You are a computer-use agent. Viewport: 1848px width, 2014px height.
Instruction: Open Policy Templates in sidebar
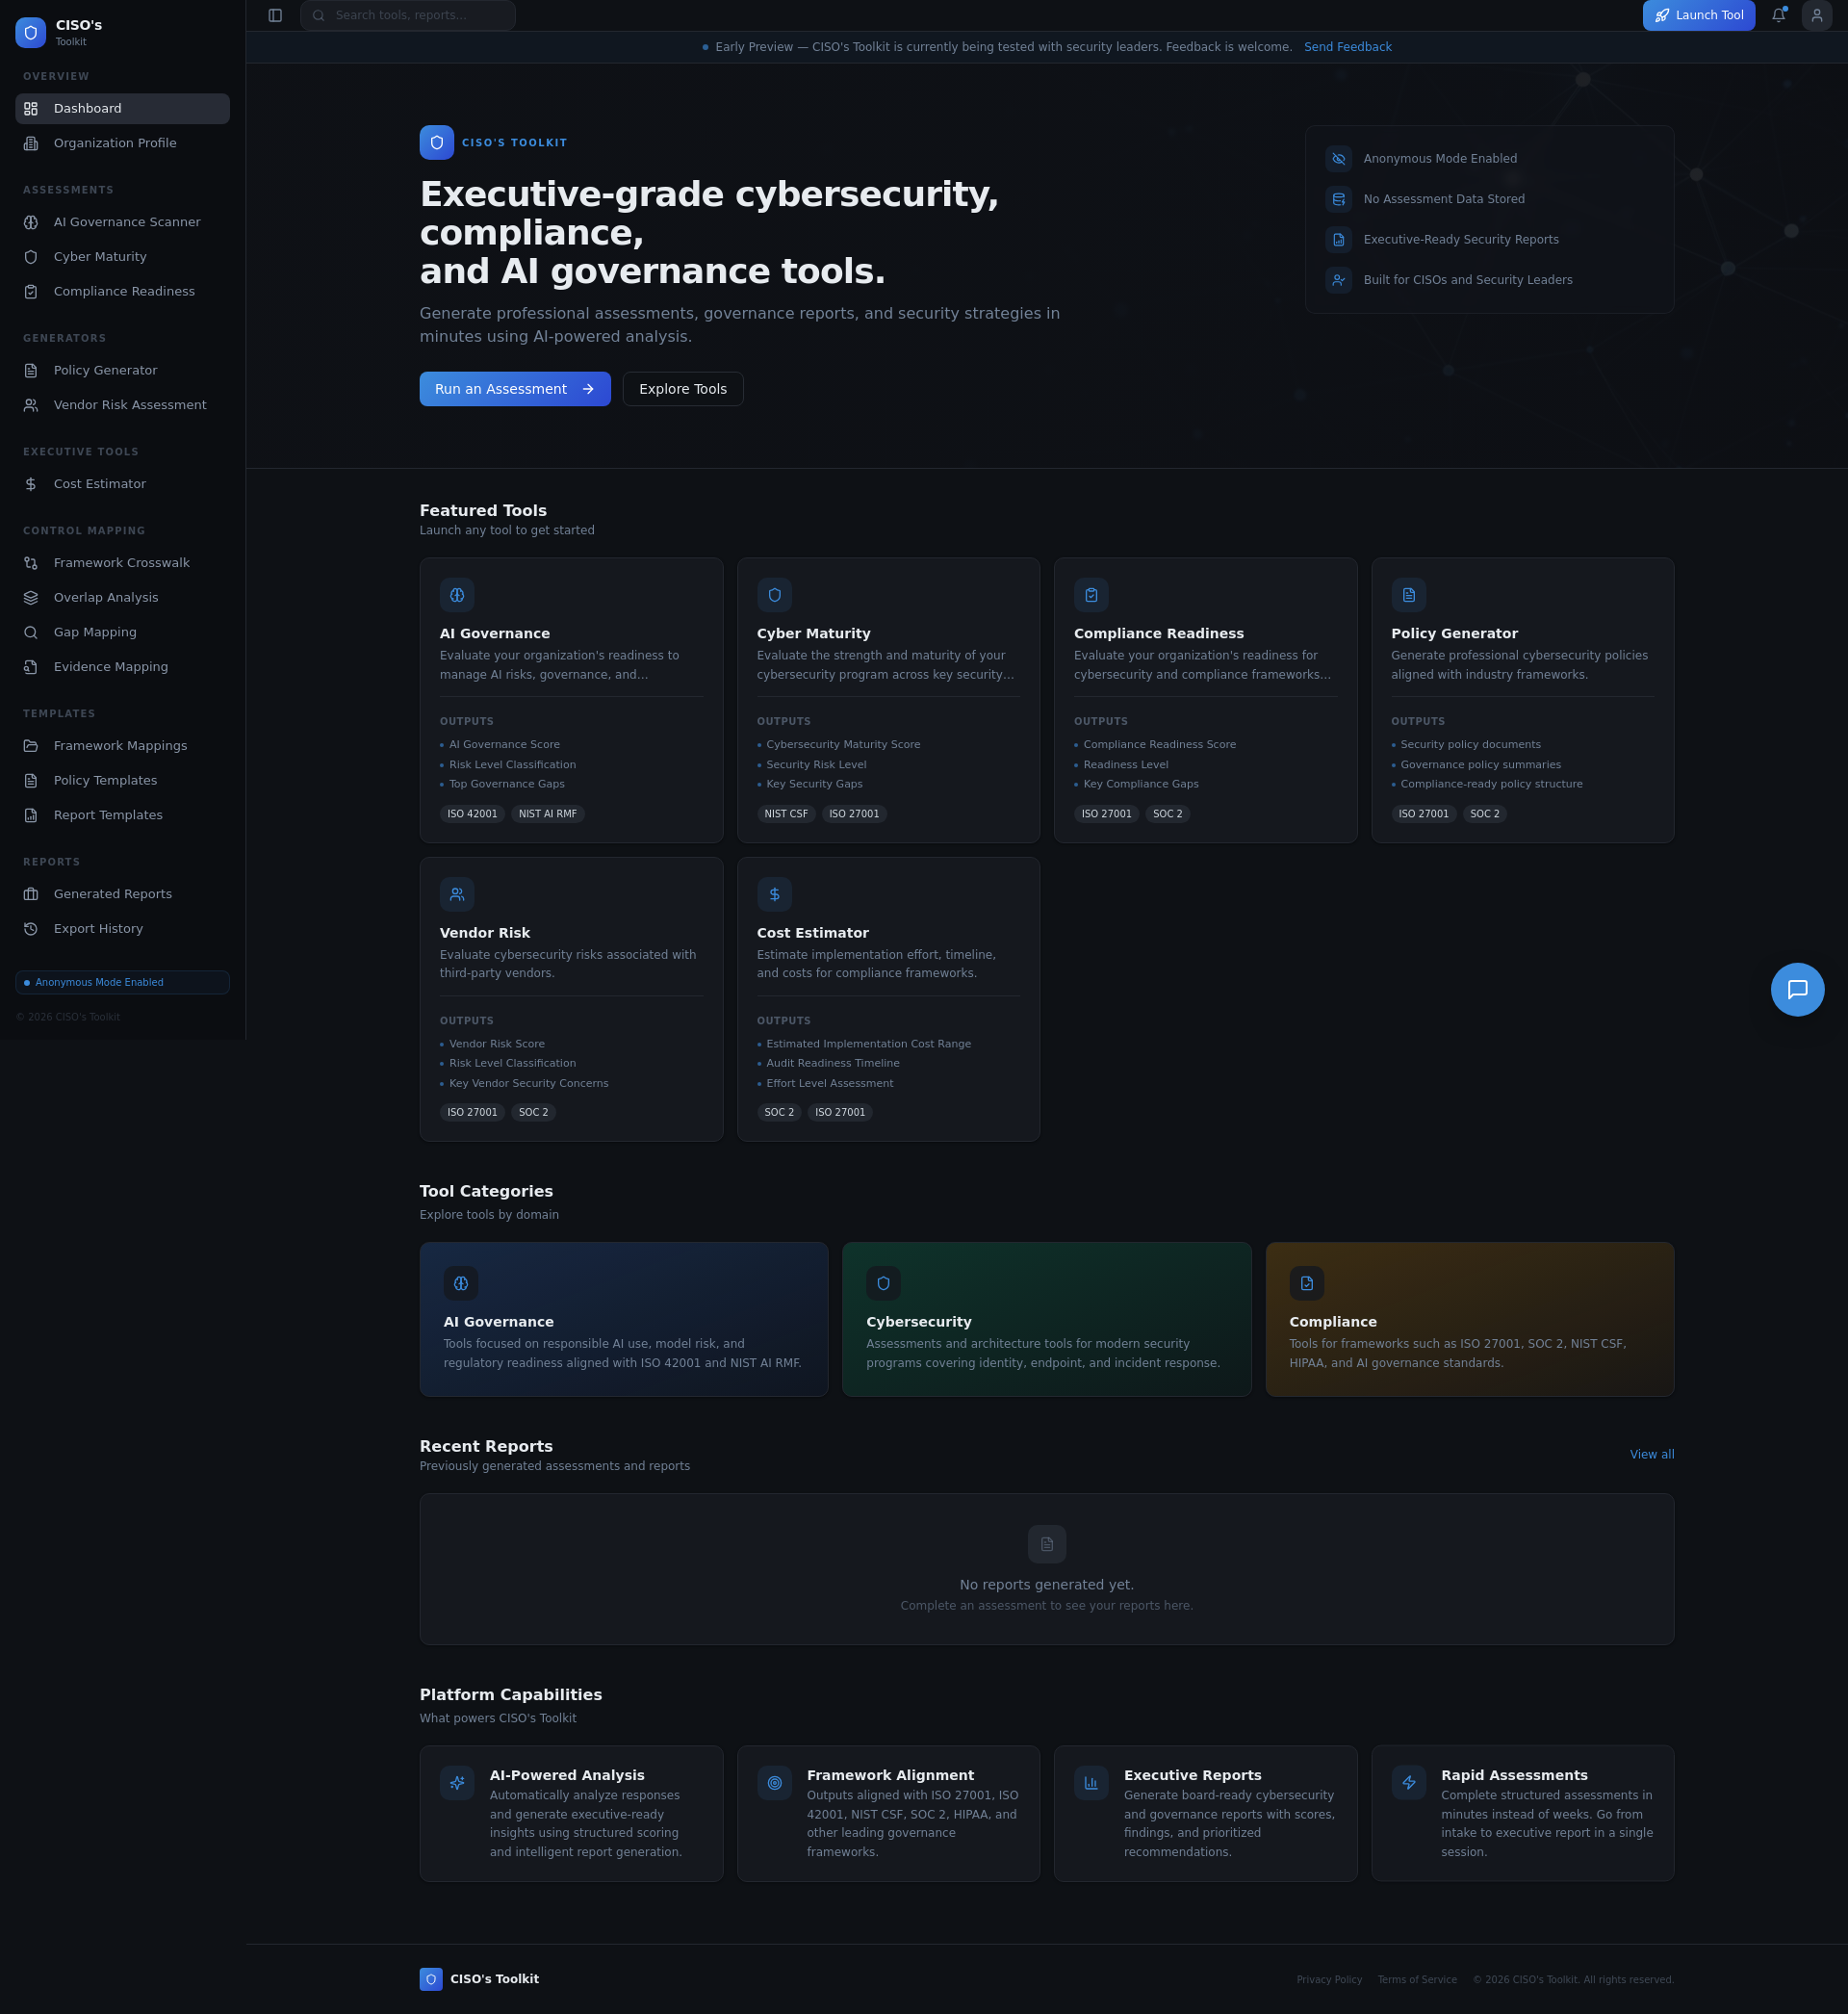point(122,780)
